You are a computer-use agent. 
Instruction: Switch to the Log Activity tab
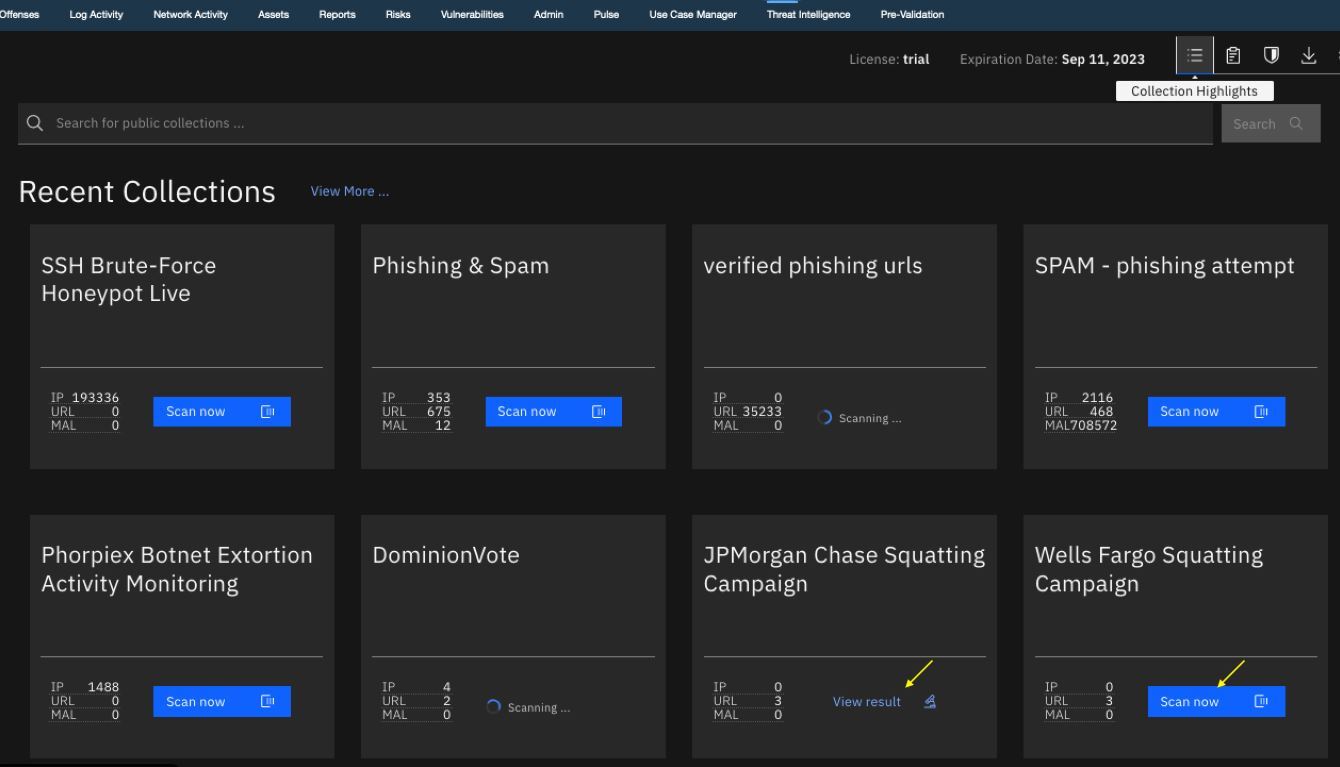96,15
